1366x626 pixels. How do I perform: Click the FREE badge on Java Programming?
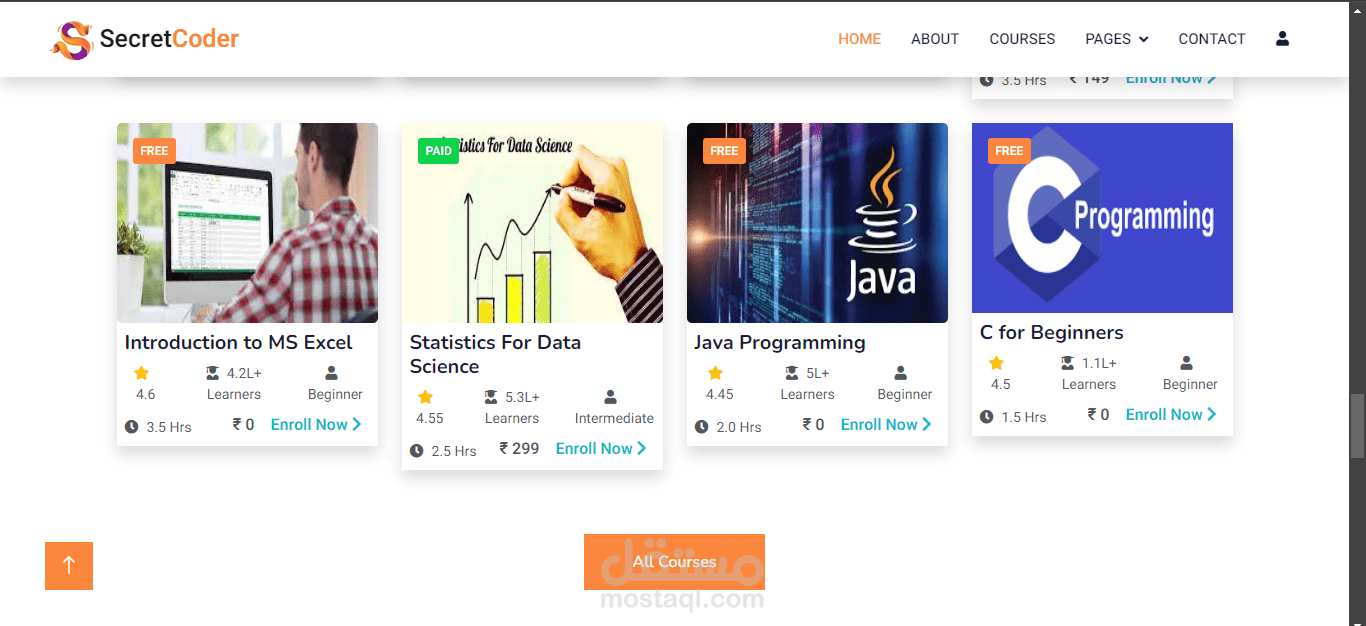point(724,151)
